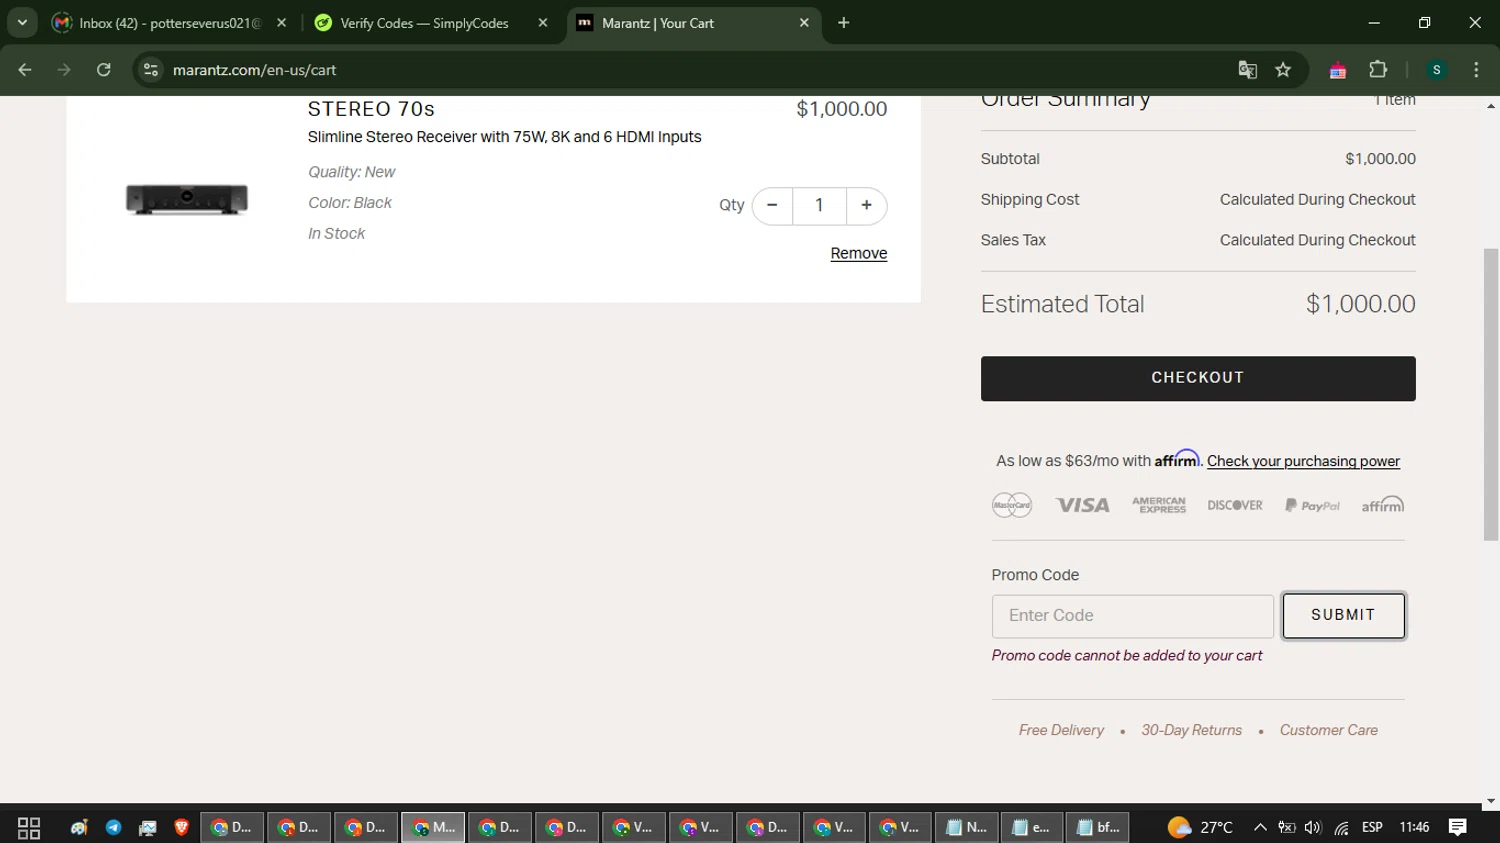Click the scrollbar down arrow
This screenshot has width=1500, height=843.
pyautogui.click(x=1491, y=801)
